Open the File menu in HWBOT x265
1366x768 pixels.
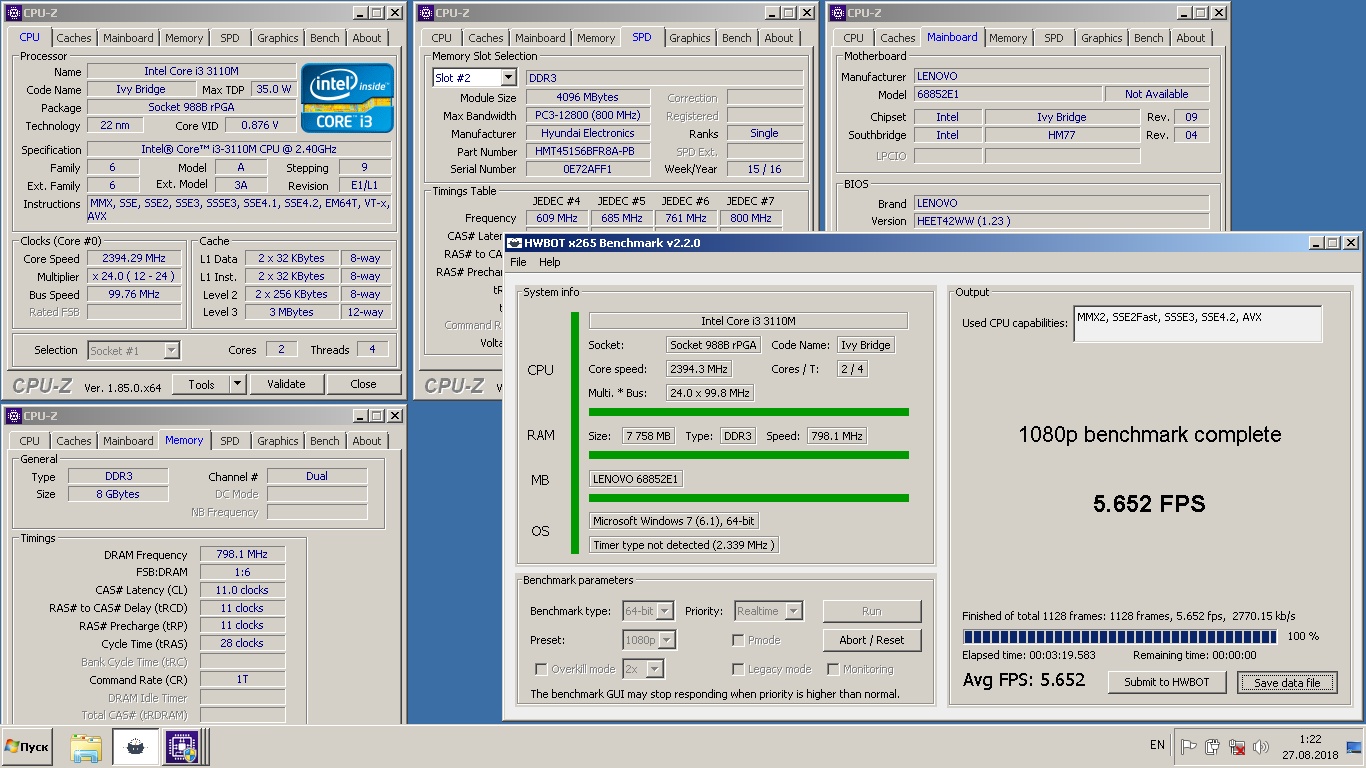click(x=518, y=262)
